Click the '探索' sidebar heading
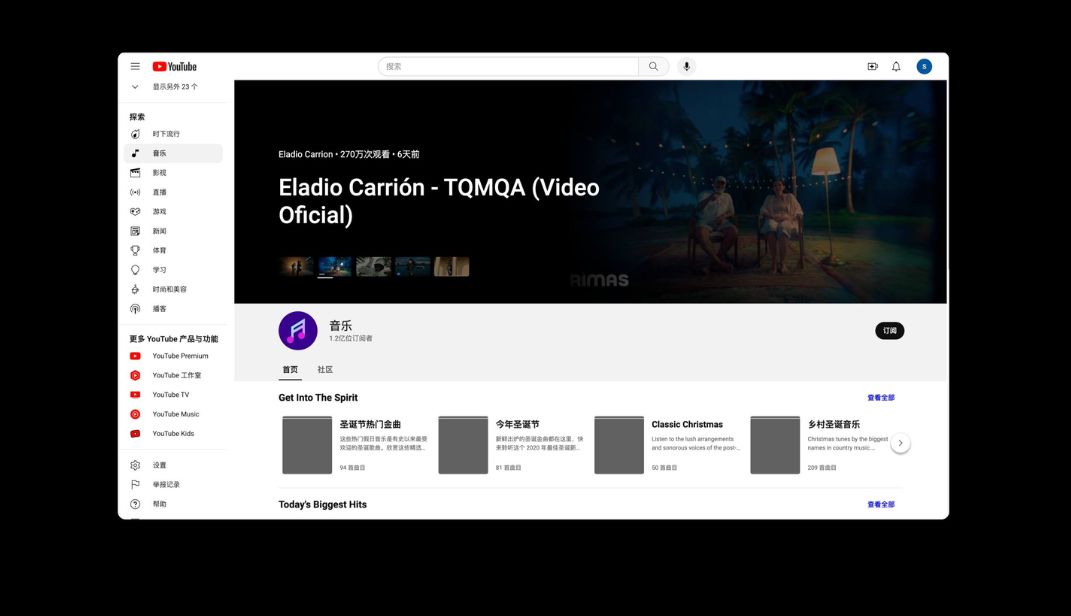Screen dimensions: 1071x616 (137, 117)
